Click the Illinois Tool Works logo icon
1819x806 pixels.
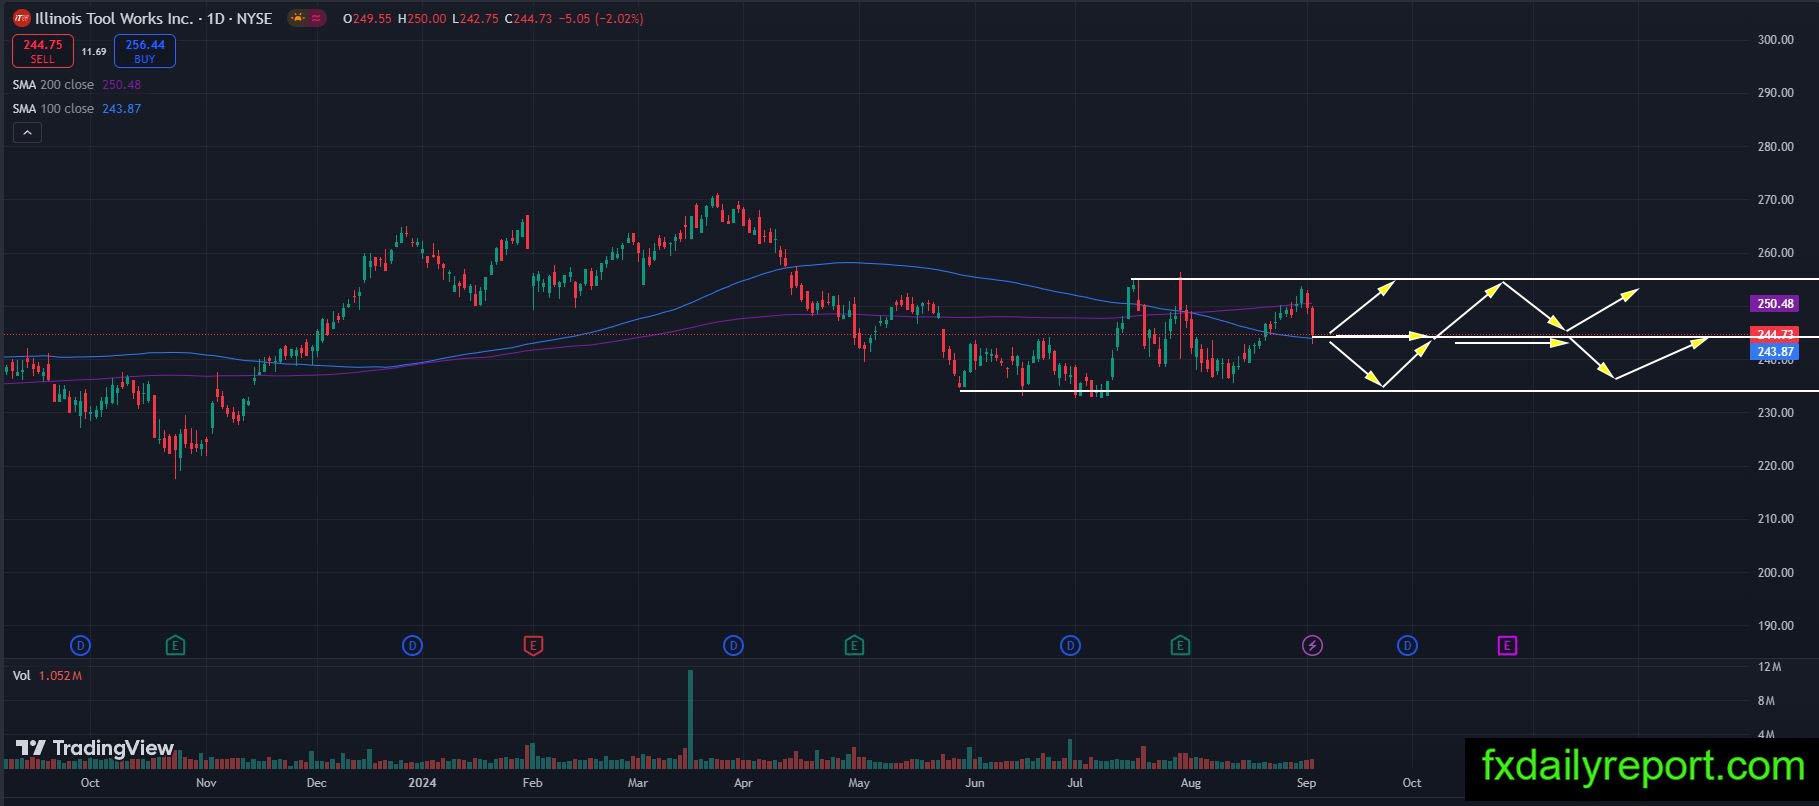tap(21, 18)
